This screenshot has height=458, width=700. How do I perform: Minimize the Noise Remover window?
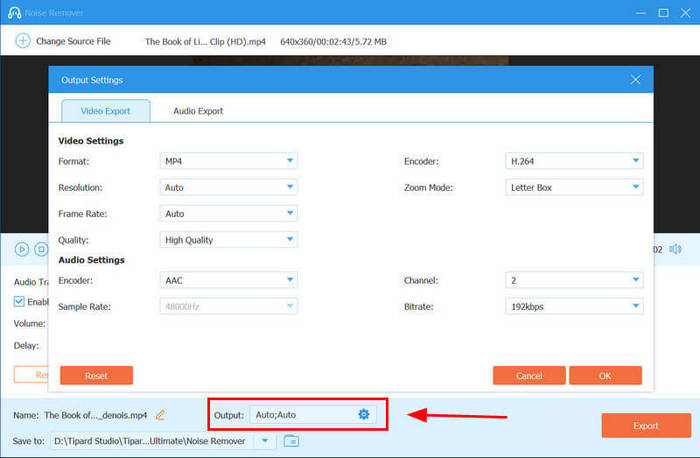(641, 12)
